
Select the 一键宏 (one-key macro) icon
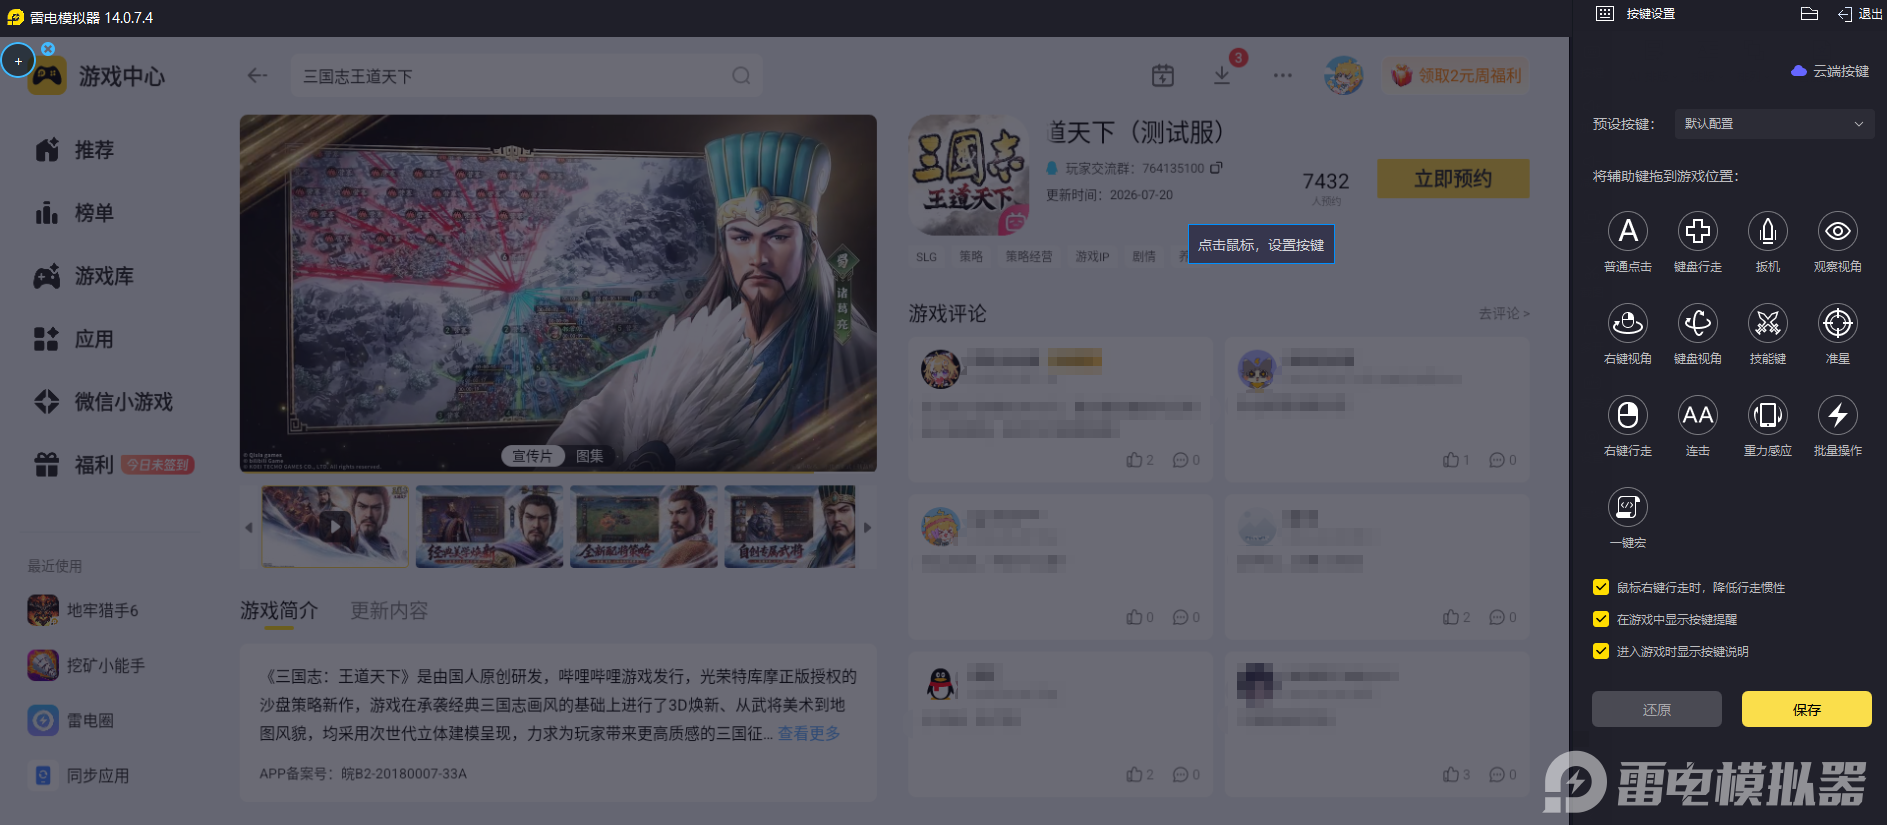(x=1628, y=507)
